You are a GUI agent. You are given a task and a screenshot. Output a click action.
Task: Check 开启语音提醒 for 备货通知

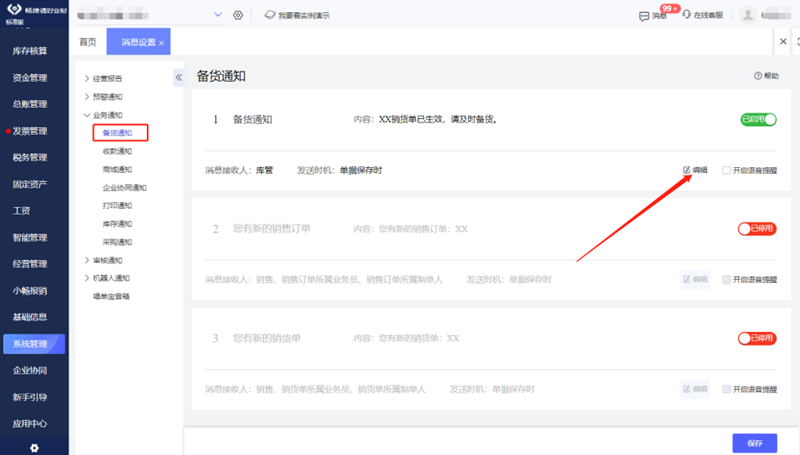726,170
